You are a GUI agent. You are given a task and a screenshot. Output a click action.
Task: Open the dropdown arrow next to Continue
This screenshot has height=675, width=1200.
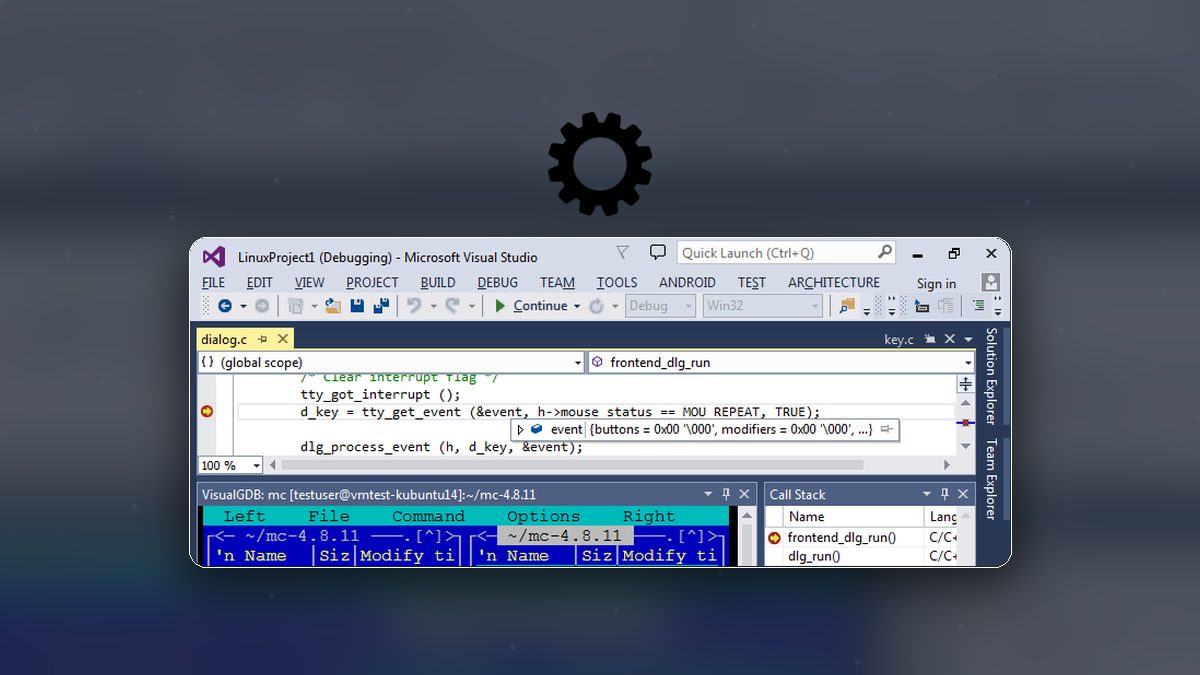pyautogui.click(x=577, y=307)
